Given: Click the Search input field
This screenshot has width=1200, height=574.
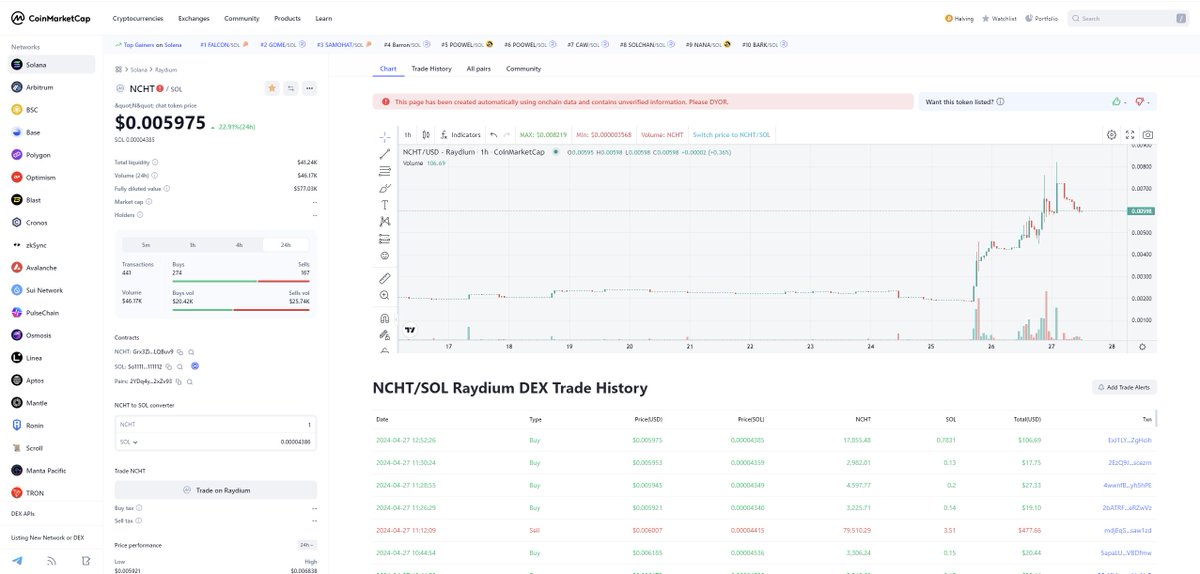Looking at the screenshot, I should 1127,18.
